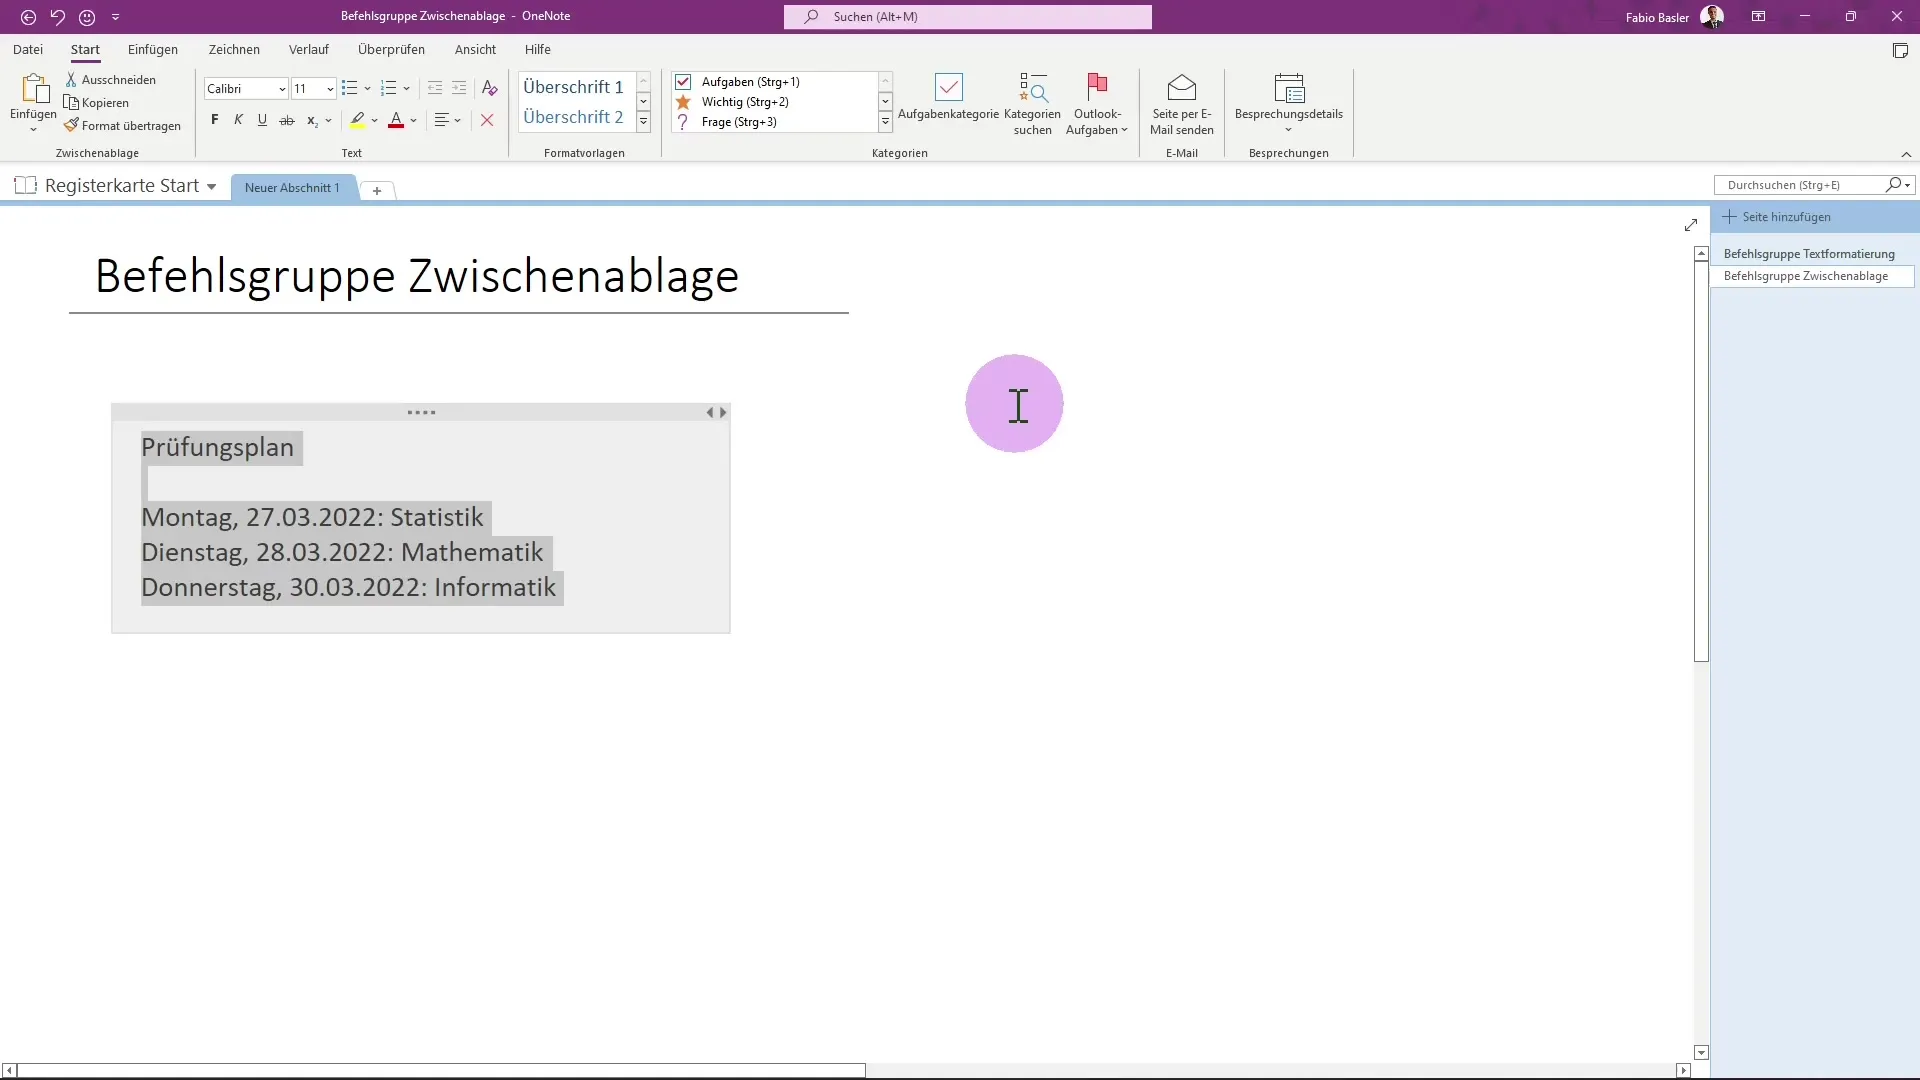Open the feedback smiley icon
The height and width of the screenshot is (1080, 1920).
(87, 17)
